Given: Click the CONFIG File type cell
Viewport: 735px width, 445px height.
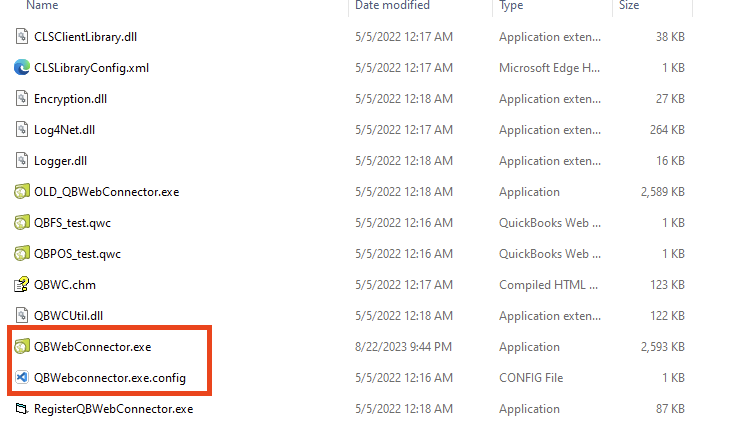Looking at the screenshot, I should pos(531,377).
